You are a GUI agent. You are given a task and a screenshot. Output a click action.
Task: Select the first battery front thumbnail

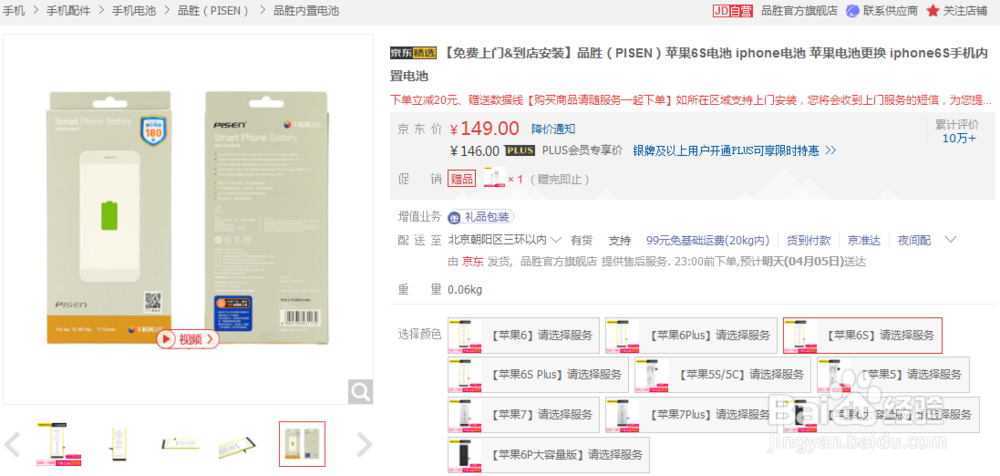point(58,444)
